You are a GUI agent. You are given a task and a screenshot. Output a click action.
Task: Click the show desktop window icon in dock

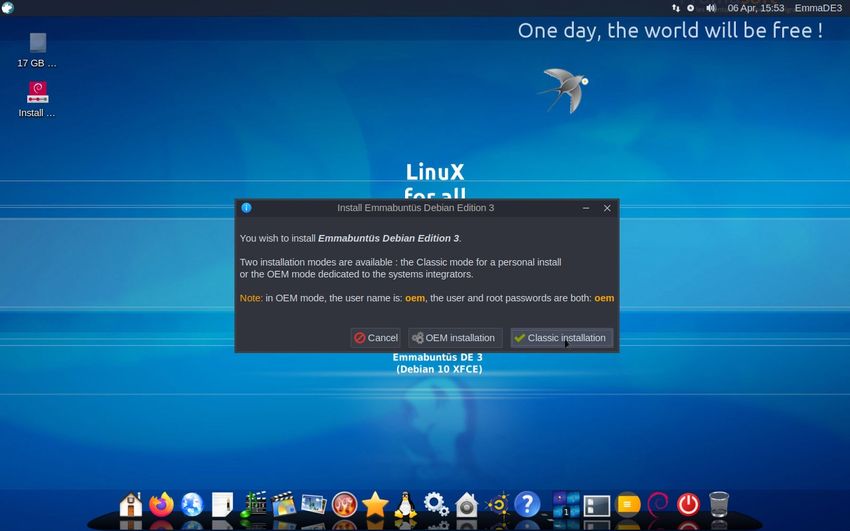pyautogui.click(x=597, y=505)
